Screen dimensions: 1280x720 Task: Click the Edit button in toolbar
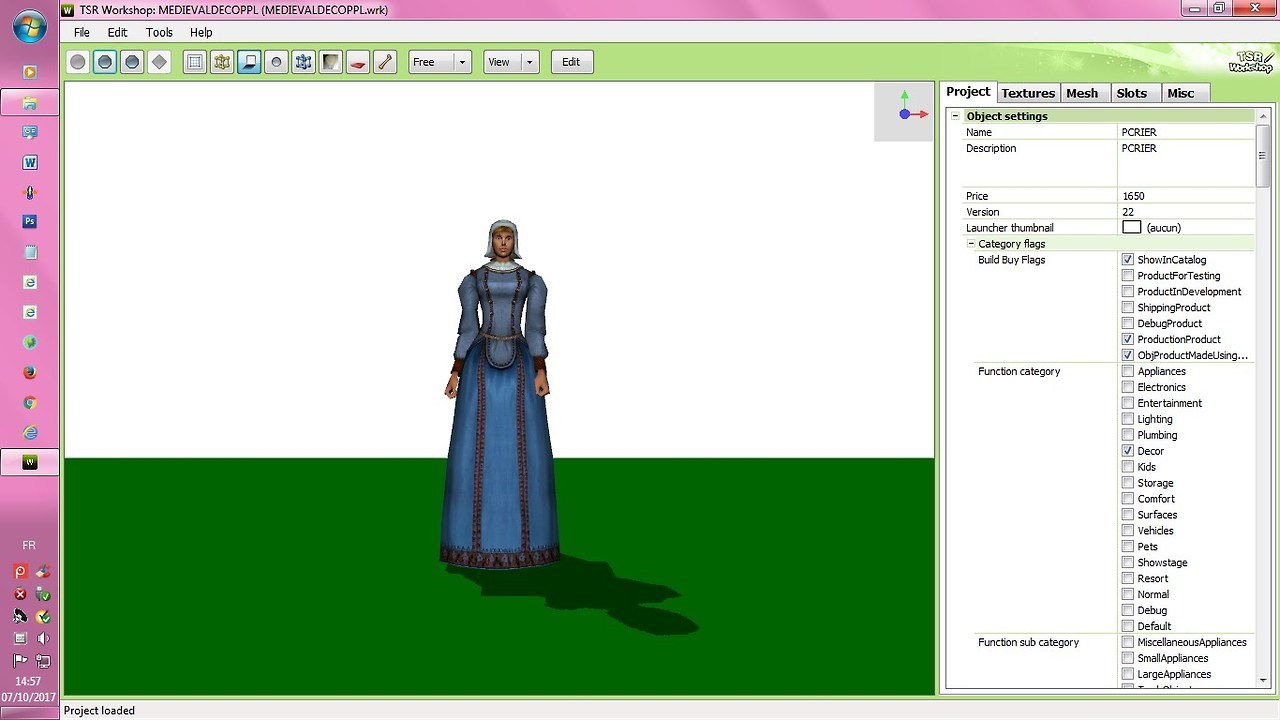pyautogui.click(x=571, y=62)
